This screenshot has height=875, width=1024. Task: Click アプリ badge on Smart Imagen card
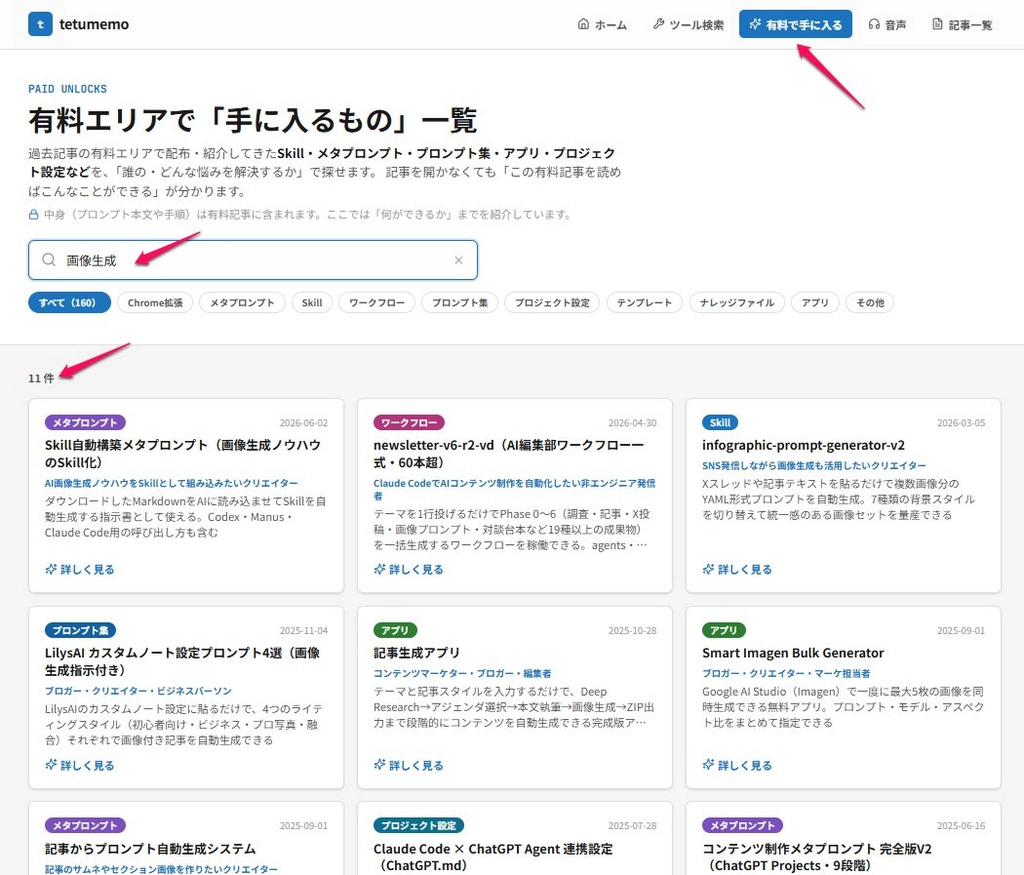point(724,630)
